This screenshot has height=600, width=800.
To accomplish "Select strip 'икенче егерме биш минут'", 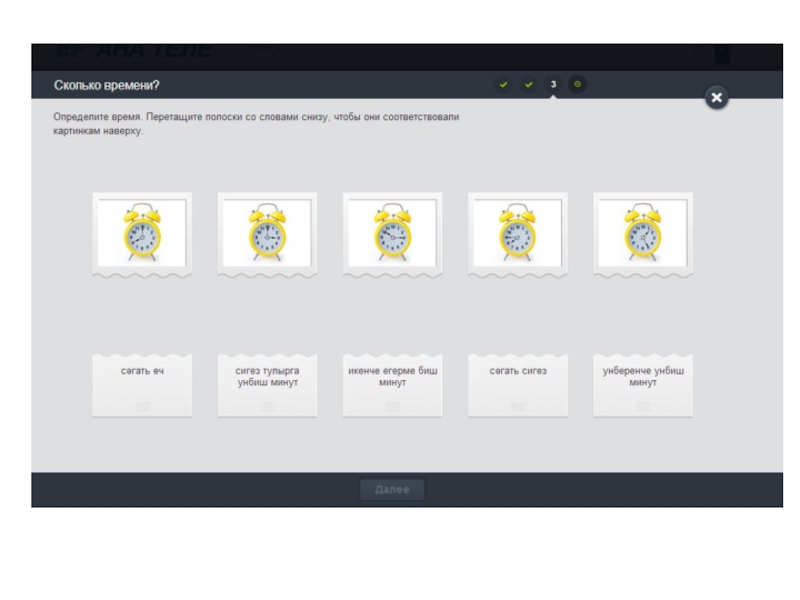I will (392, 386).
